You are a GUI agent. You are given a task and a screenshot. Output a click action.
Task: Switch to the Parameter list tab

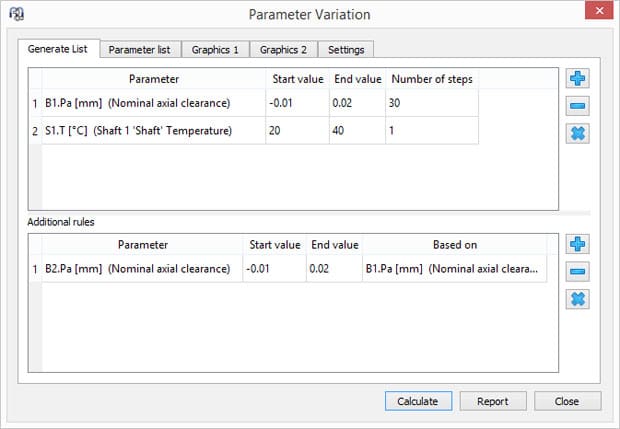point(139,50)
